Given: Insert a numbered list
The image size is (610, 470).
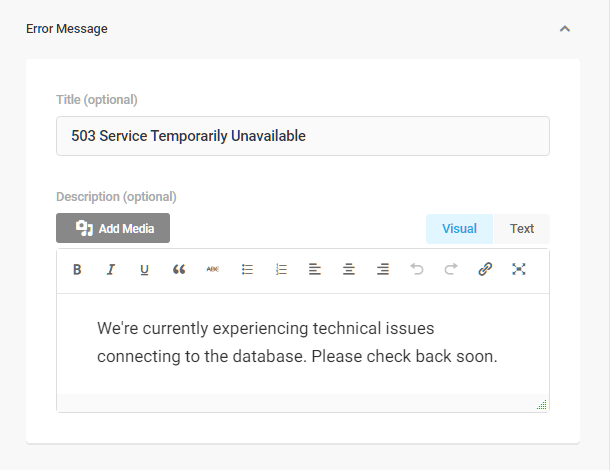Looking at the screenshot, I should (x=281, y=269).
